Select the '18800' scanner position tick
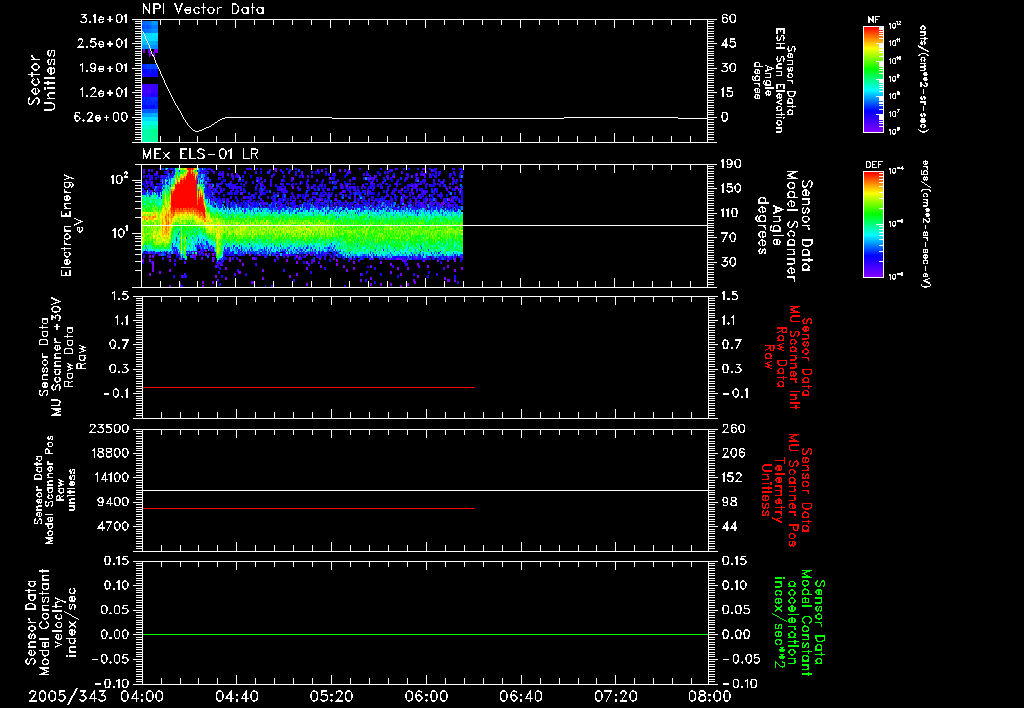Viewport: 1024px width, 708px height. [x=110, y=453]
